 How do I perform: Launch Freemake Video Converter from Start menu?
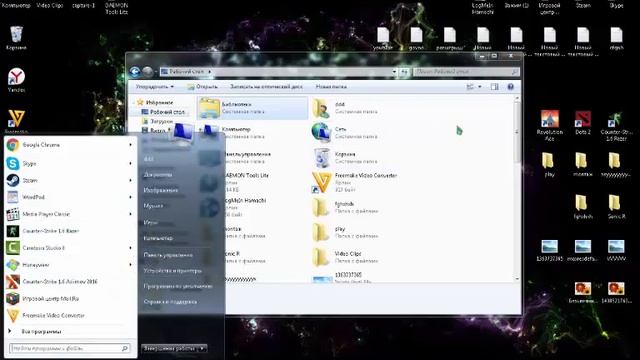[69, 316]
